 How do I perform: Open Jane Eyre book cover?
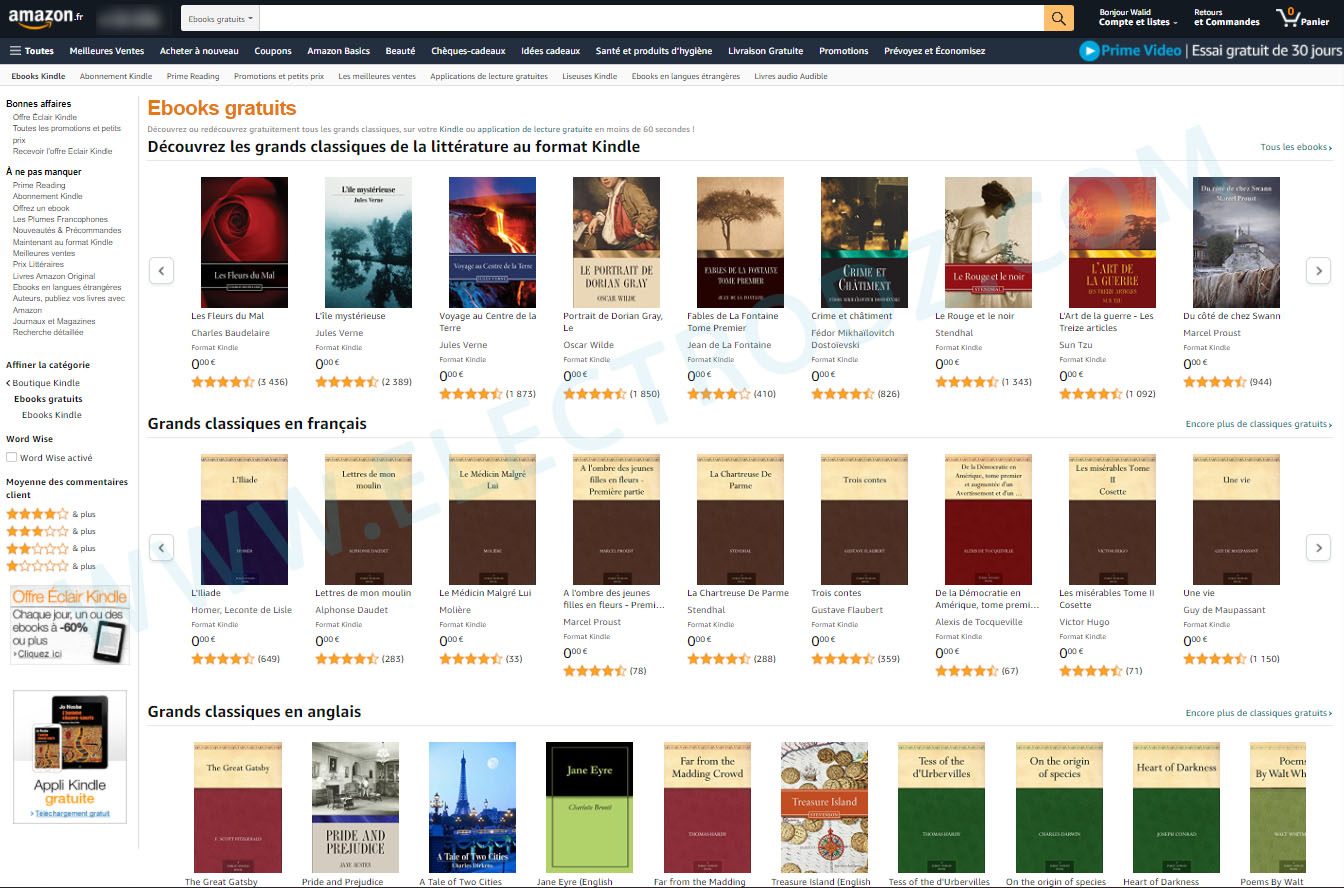point(589,807)
